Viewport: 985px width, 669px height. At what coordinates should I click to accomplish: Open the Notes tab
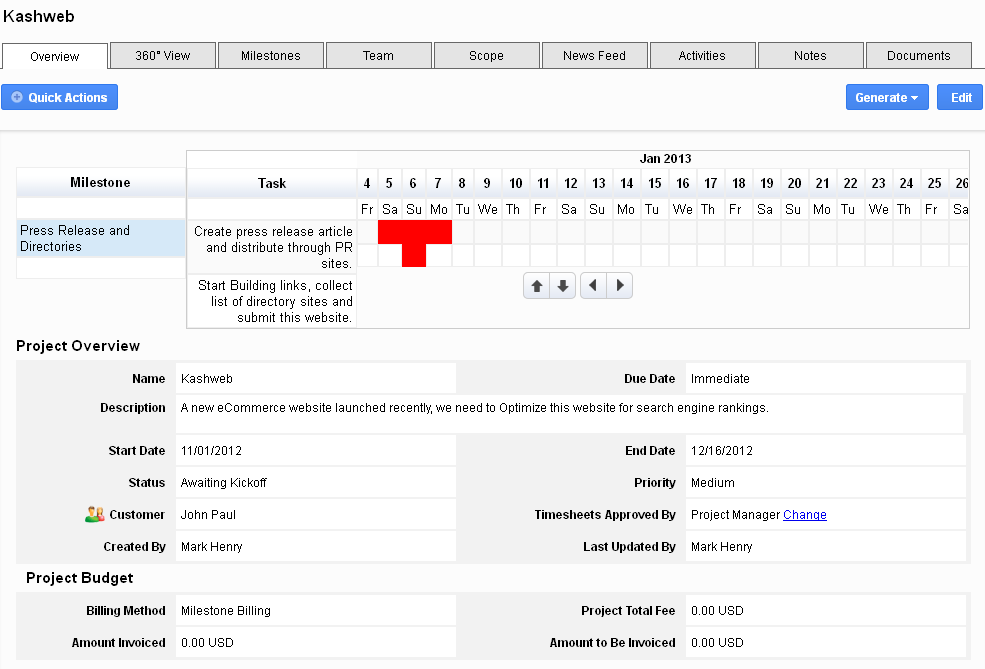point(810,56)
